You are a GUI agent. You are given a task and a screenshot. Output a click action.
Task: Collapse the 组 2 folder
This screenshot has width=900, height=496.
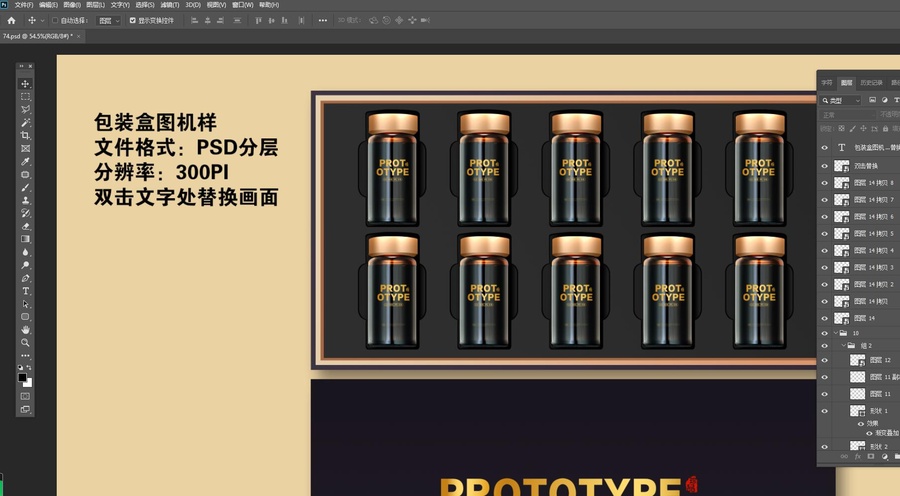844,346
